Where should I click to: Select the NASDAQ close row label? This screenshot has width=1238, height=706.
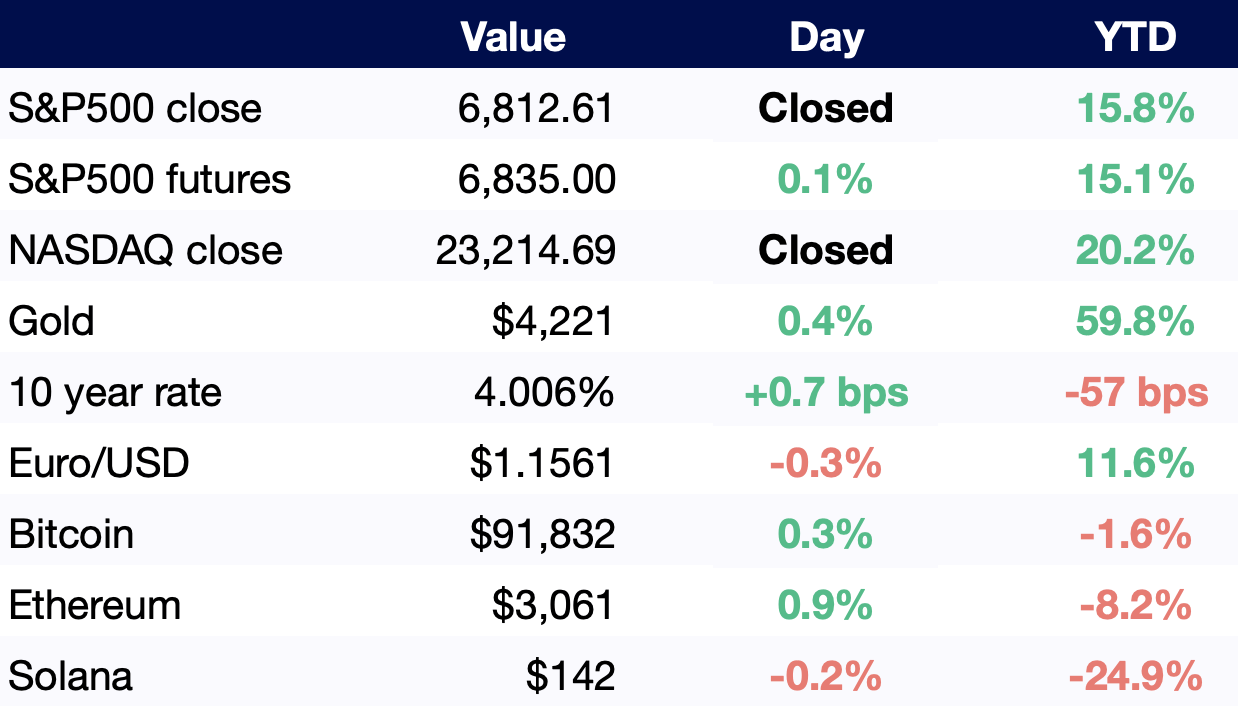coord(146,250)
